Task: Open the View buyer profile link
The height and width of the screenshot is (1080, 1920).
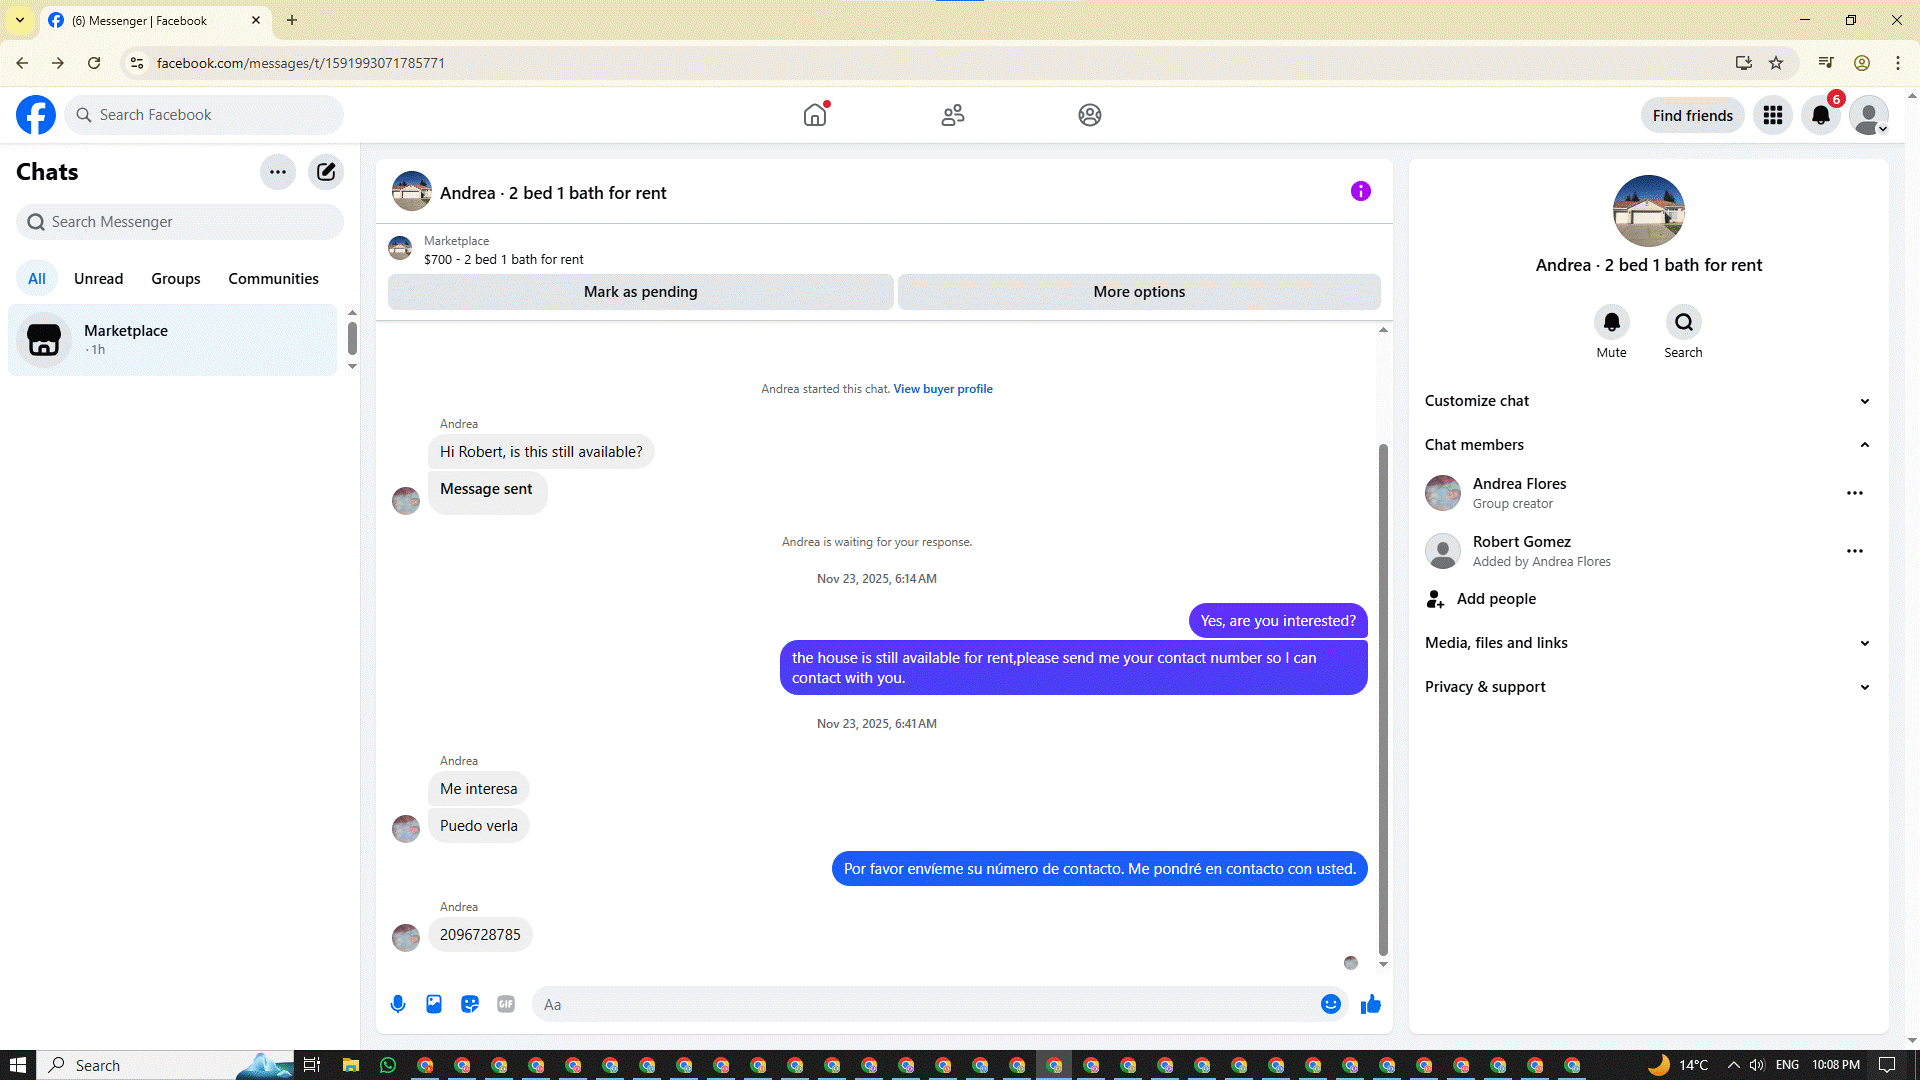Action: [943, 389]
